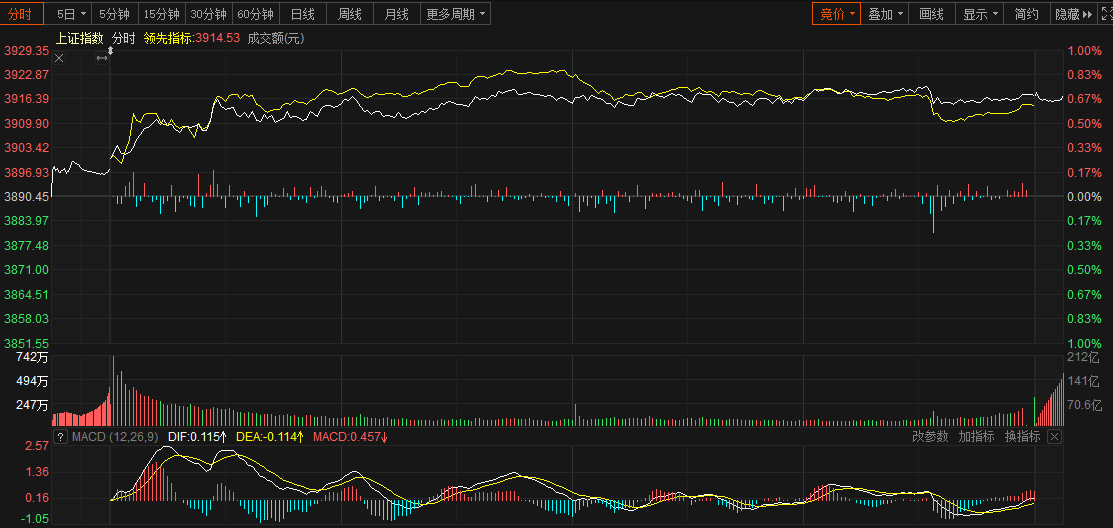Switch to 周线 weekly chart
Viewport: 1113px width, 528px height.
(x=349, y=14)
